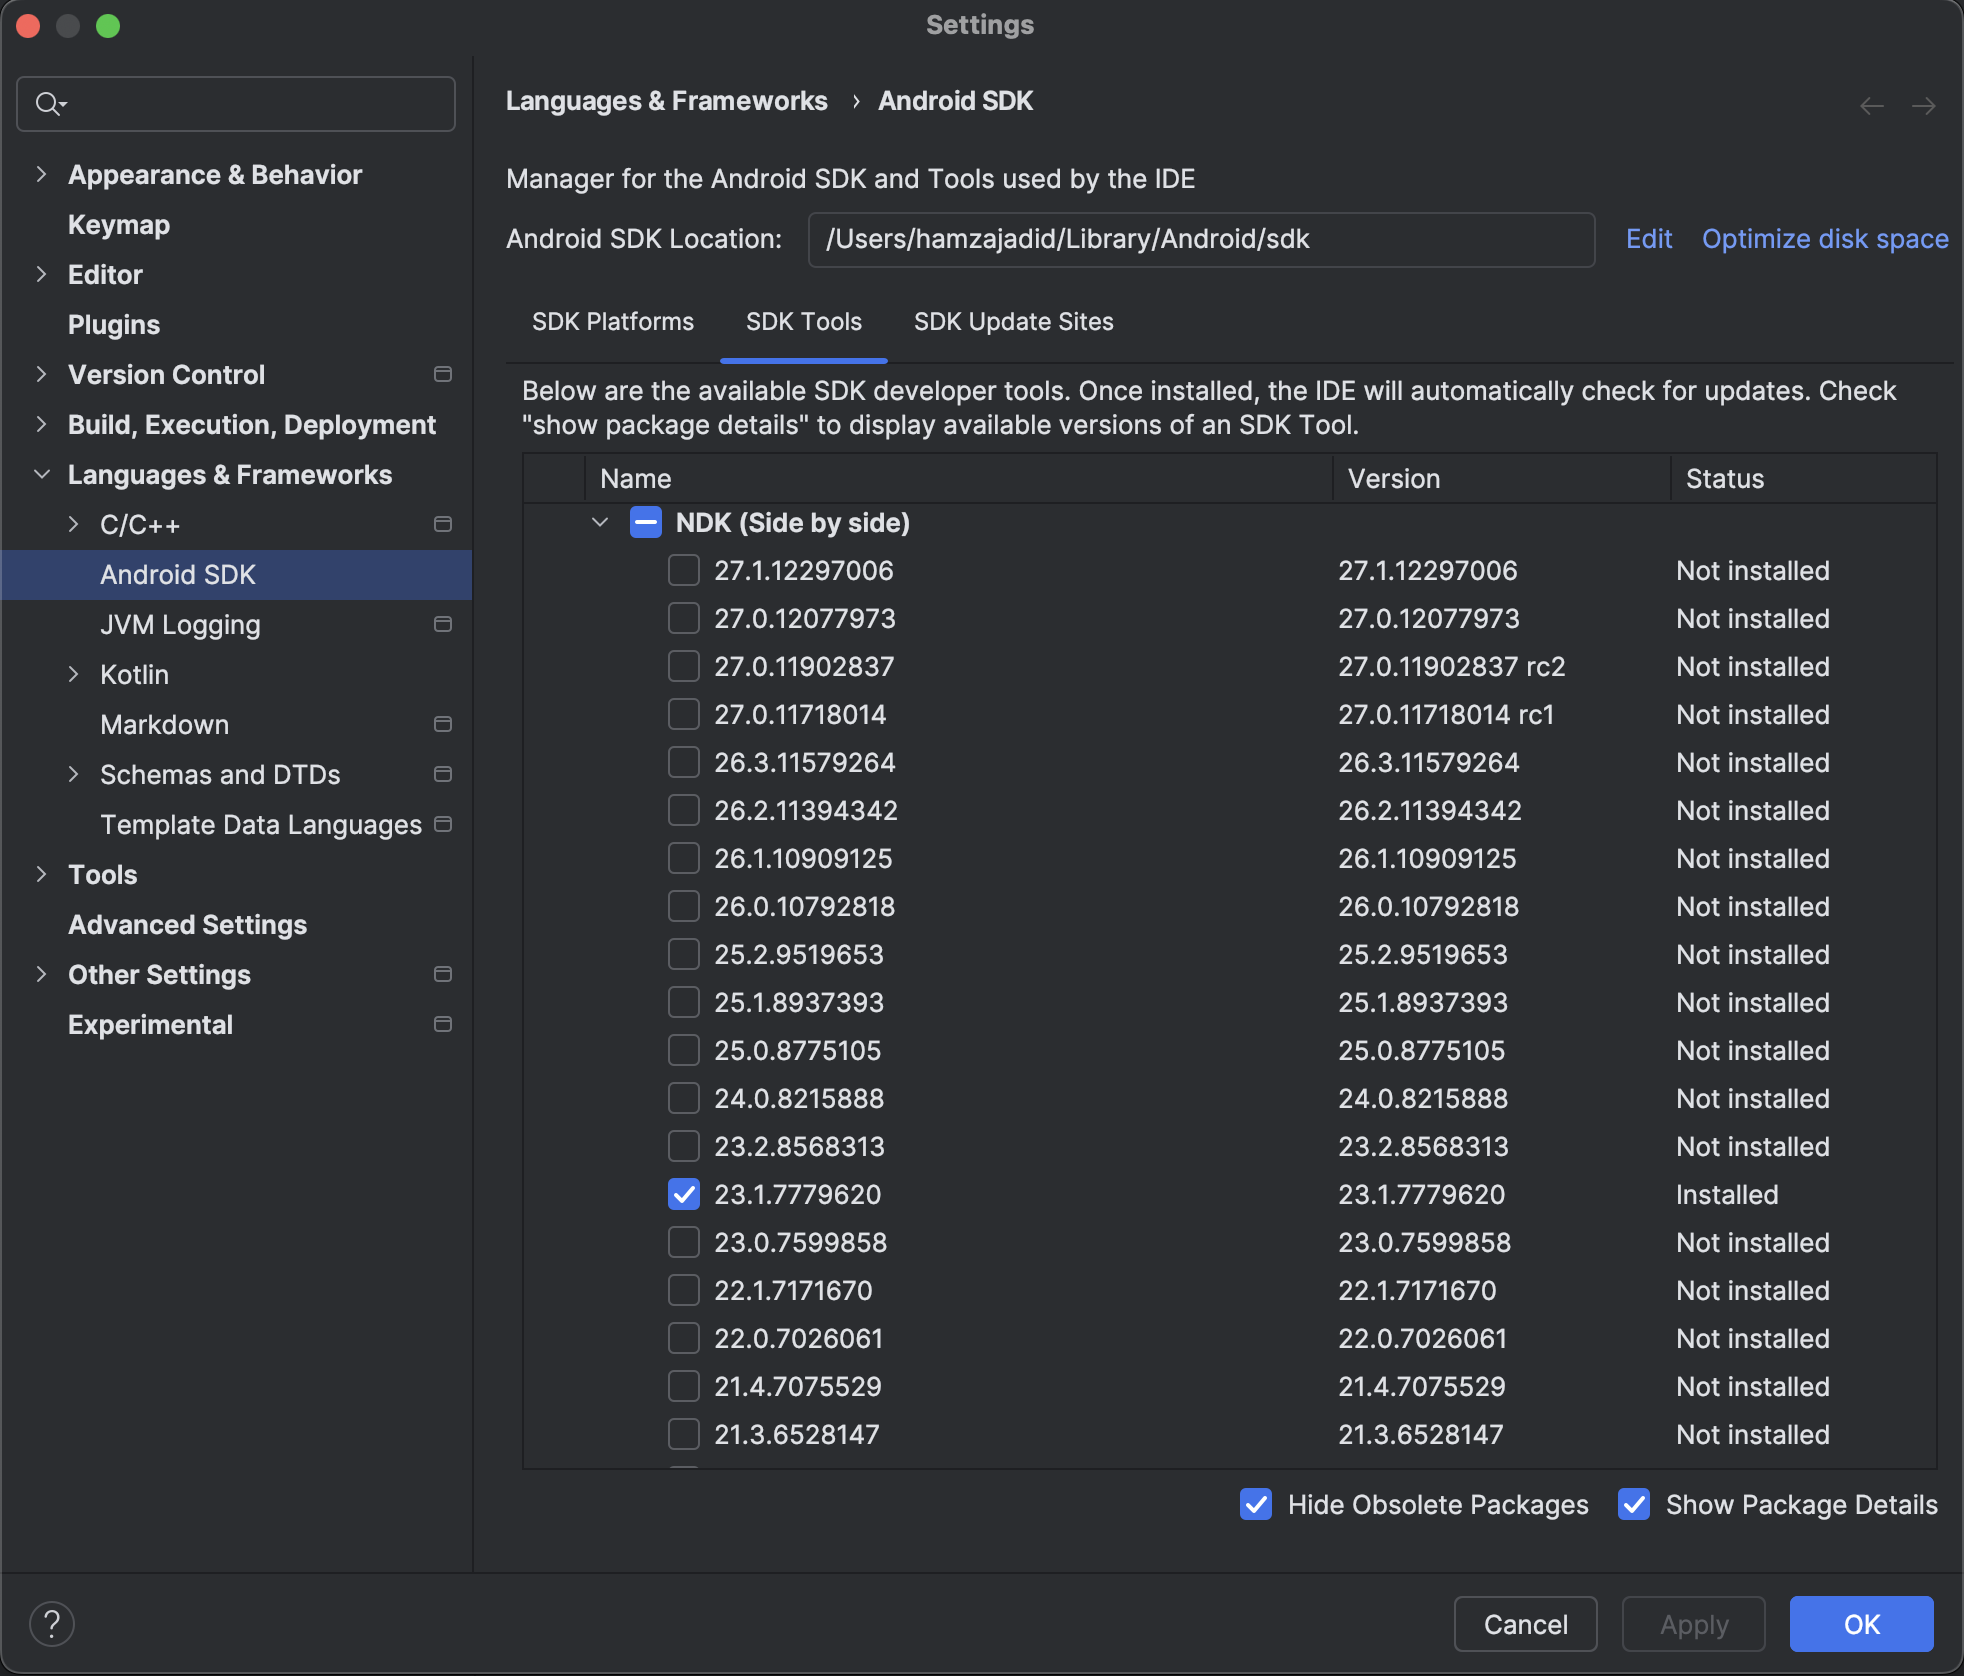Click the forward navigation arrow
1964x1676 pixels.
(1923, 105)
